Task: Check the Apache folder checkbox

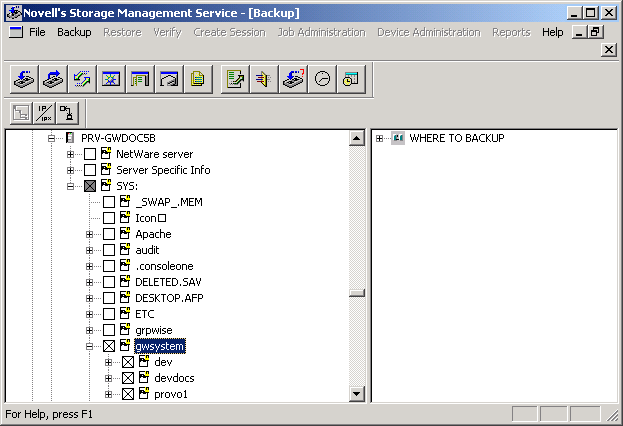Action: (109, 234)
